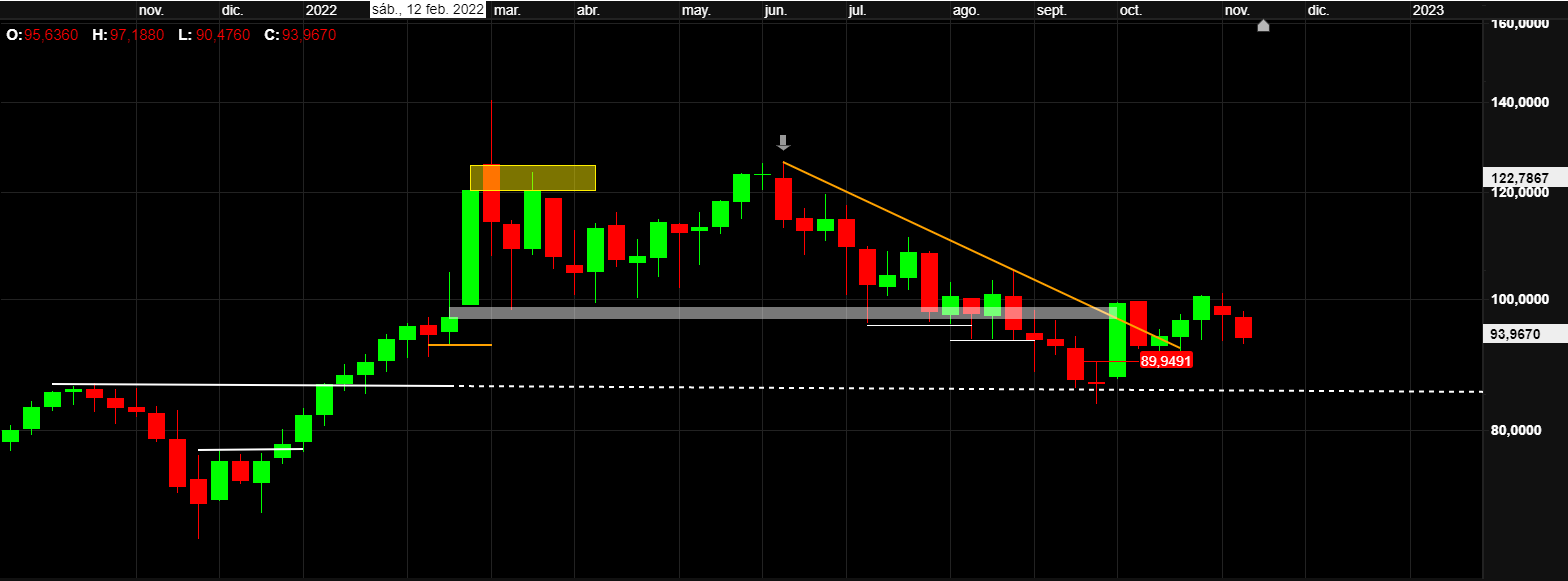
Task: Select the yellow rectangle drawing near 122
Action: 533,177
